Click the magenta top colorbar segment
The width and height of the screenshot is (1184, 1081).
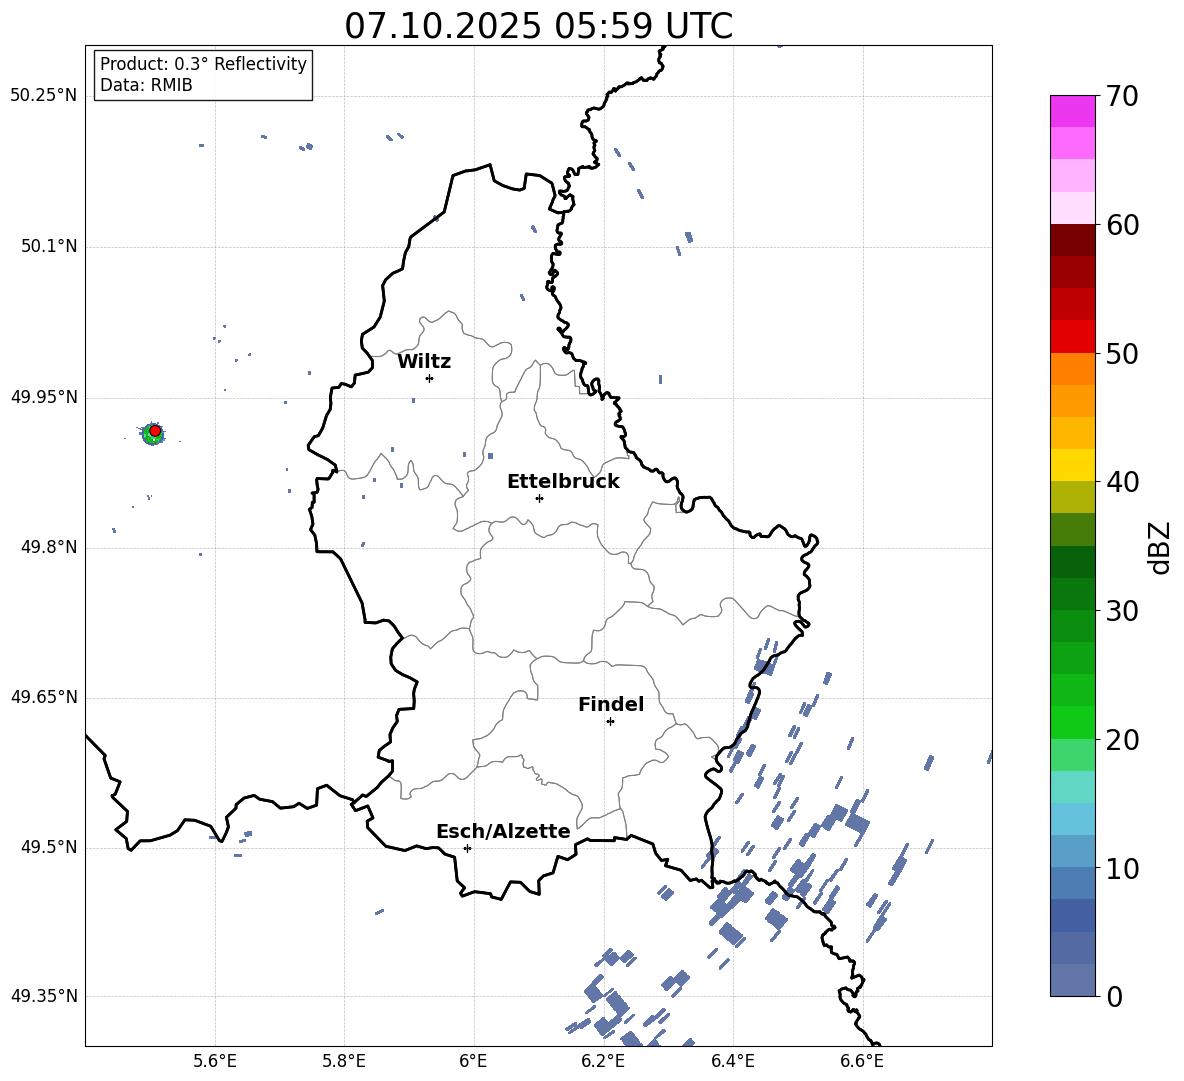(x=1072, y=112)
